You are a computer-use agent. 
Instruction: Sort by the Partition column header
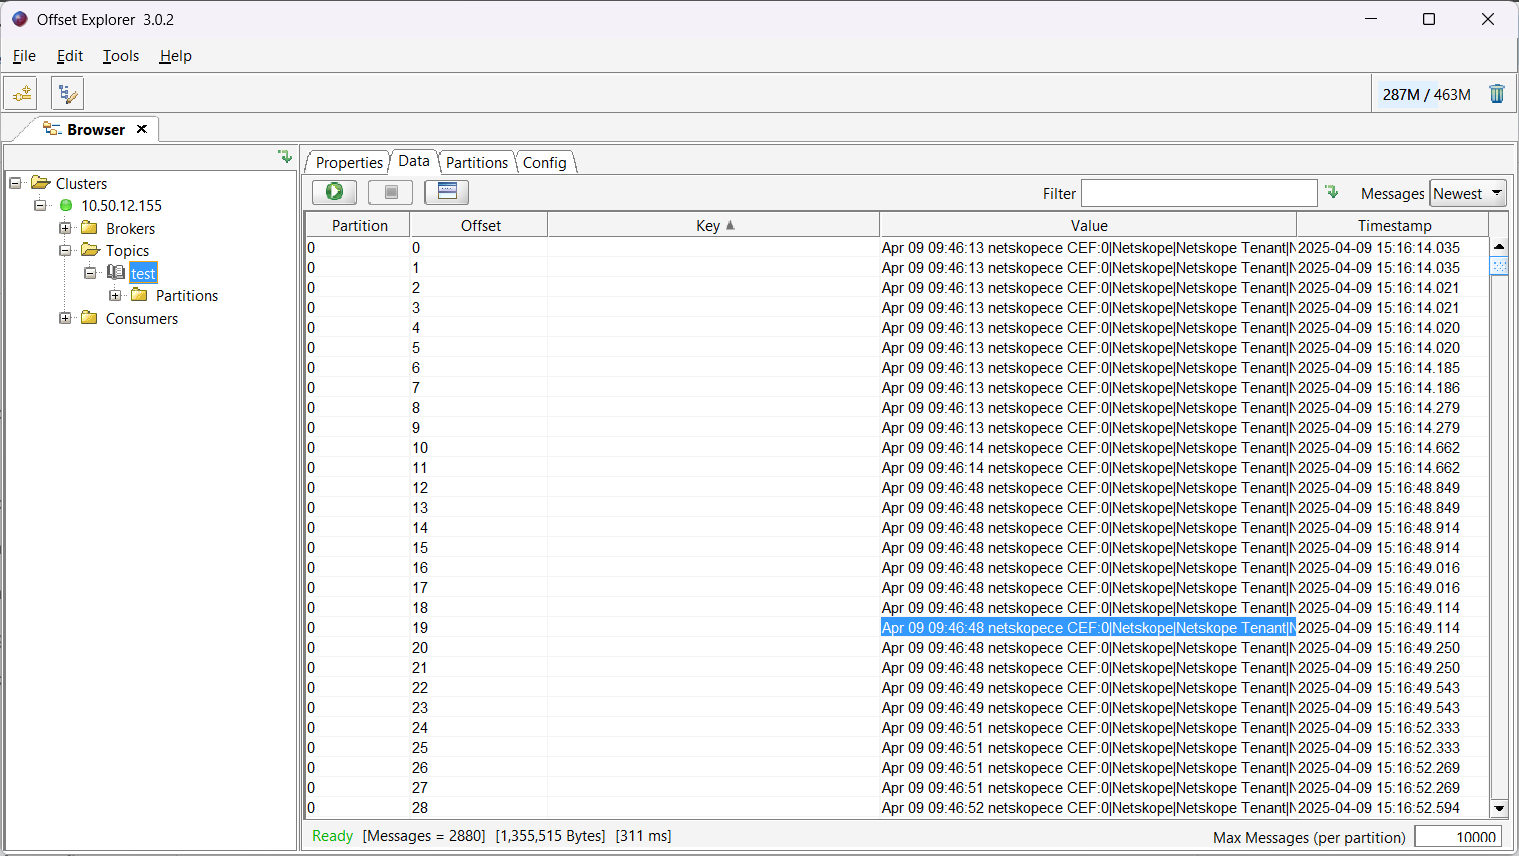[359, 225]
